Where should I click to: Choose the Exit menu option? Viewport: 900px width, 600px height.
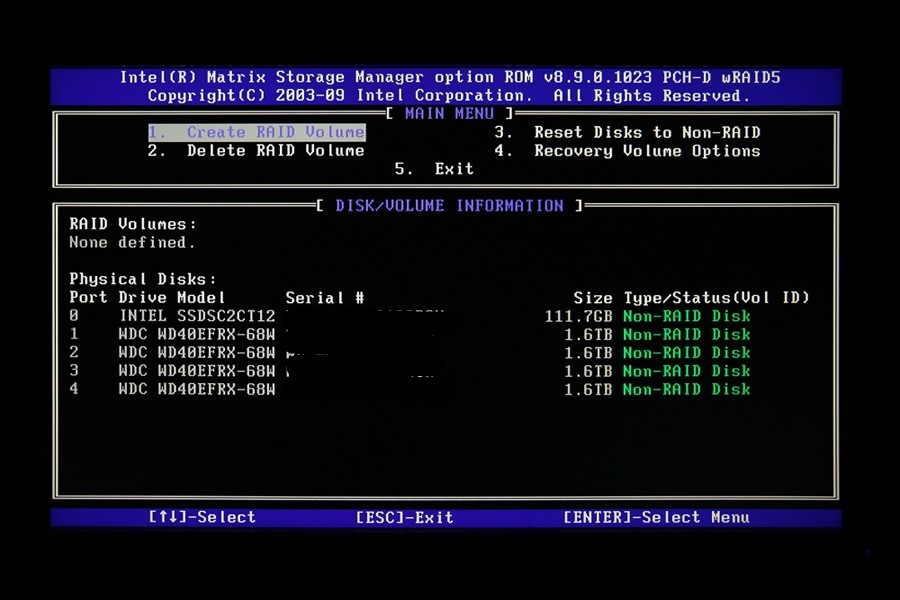(435, 169)
